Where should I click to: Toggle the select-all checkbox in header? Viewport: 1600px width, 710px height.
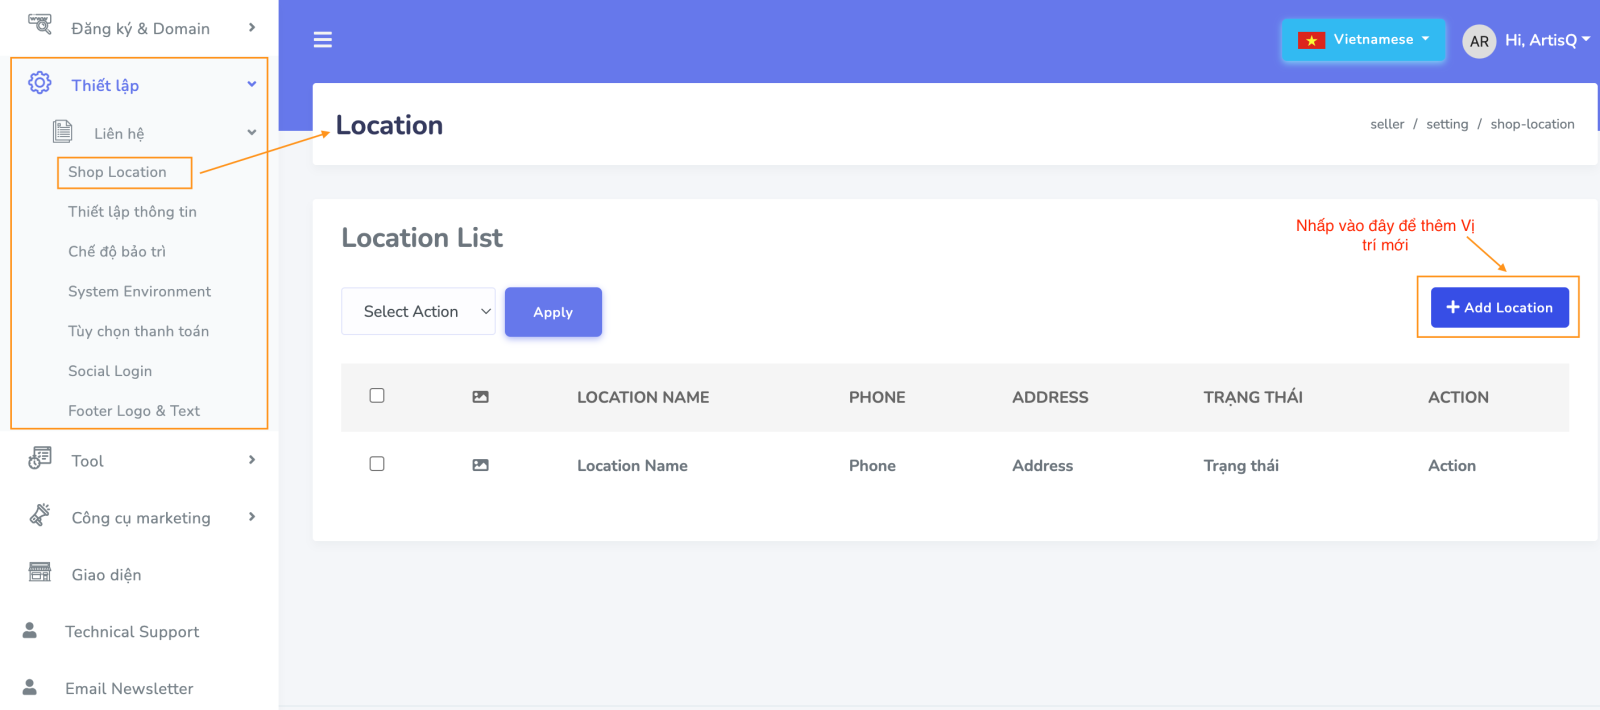coord(377,396)
